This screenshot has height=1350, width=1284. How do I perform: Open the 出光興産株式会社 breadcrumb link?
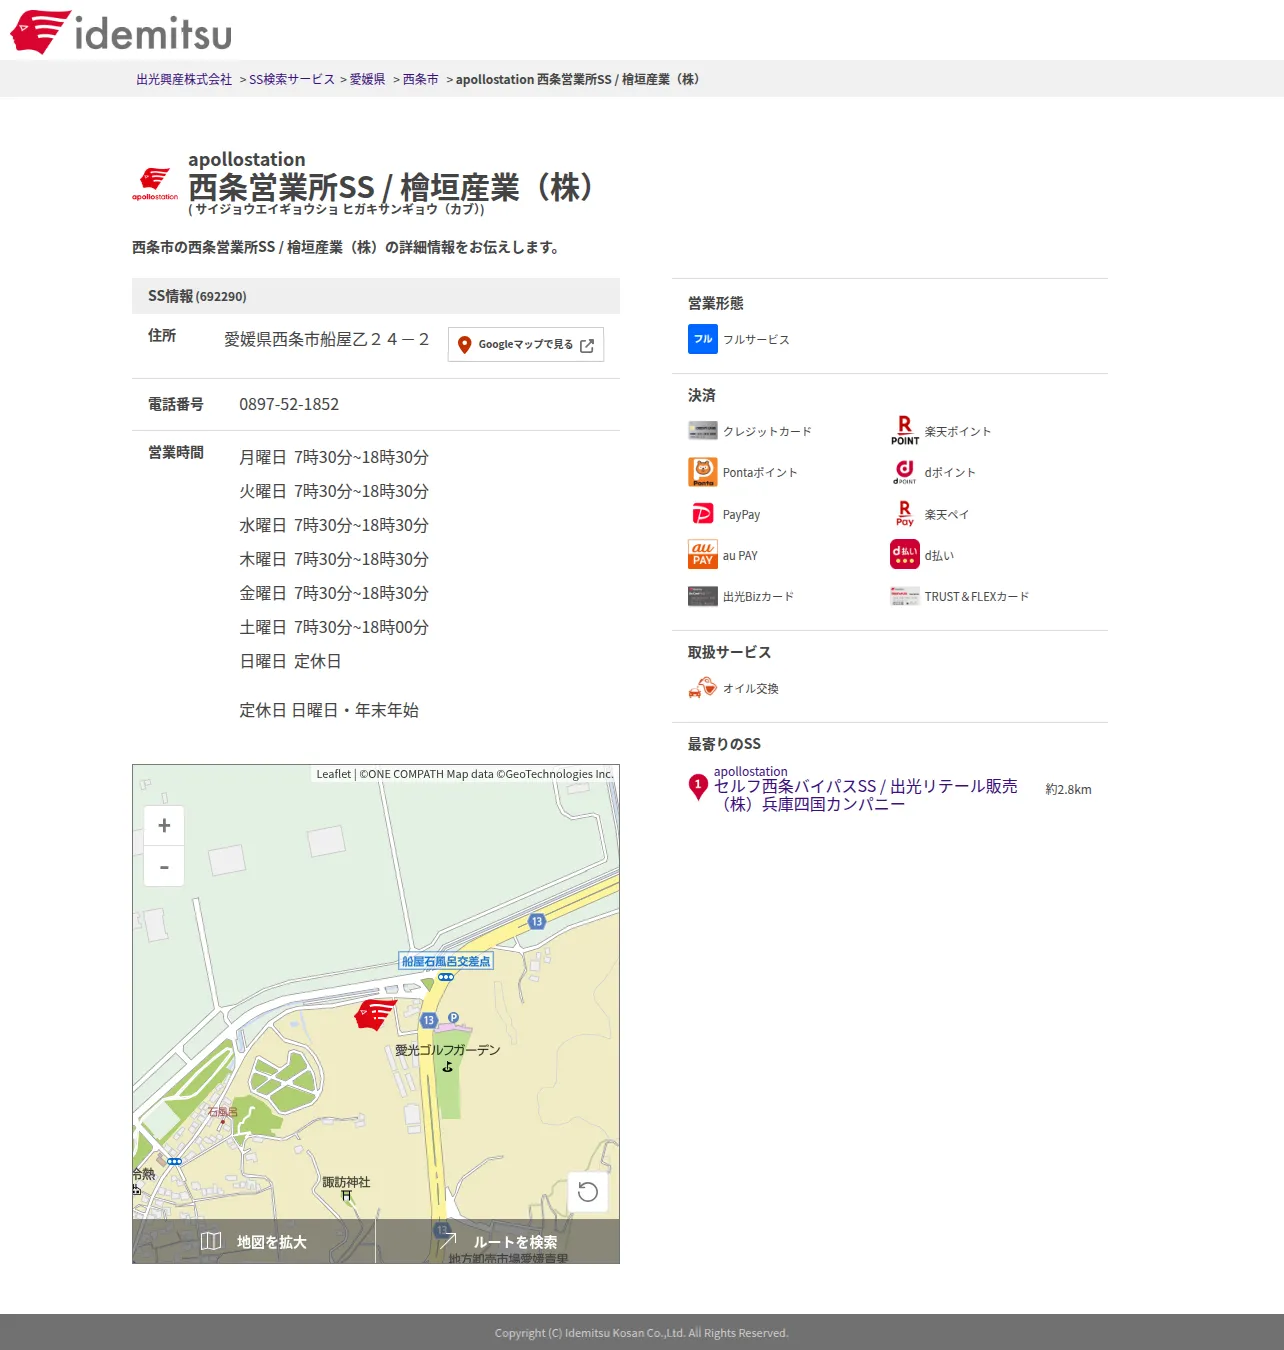[184, 79]
